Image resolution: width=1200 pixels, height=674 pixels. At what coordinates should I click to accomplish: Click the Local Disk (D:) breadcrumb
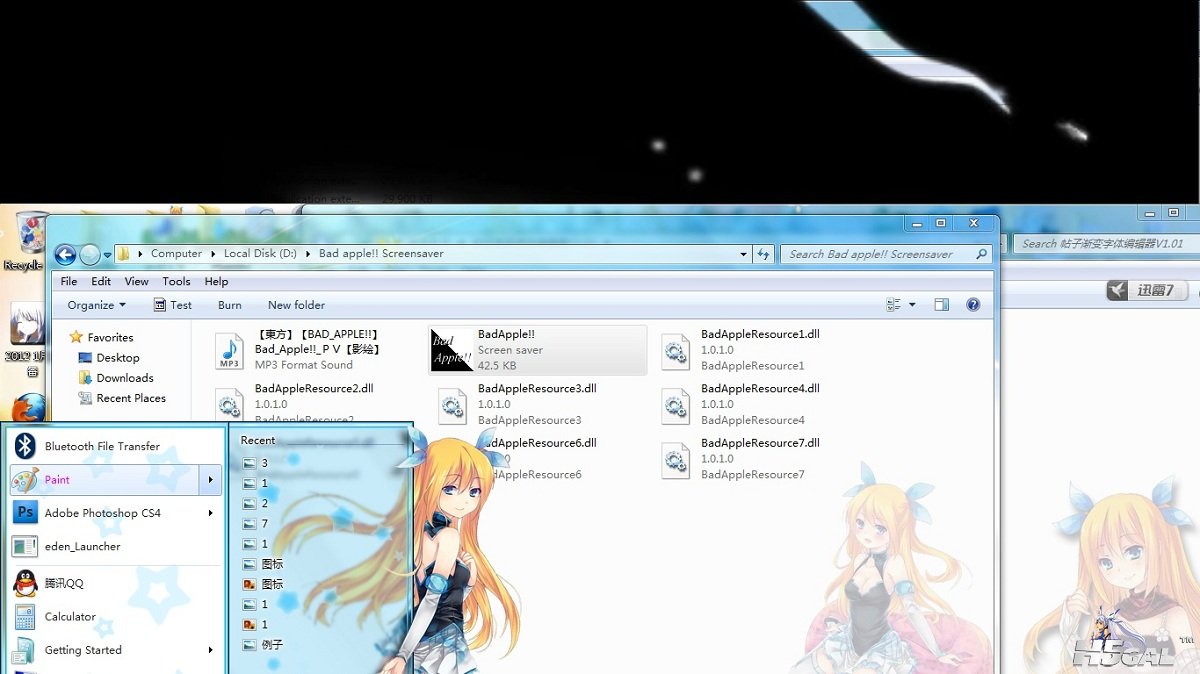260,254
